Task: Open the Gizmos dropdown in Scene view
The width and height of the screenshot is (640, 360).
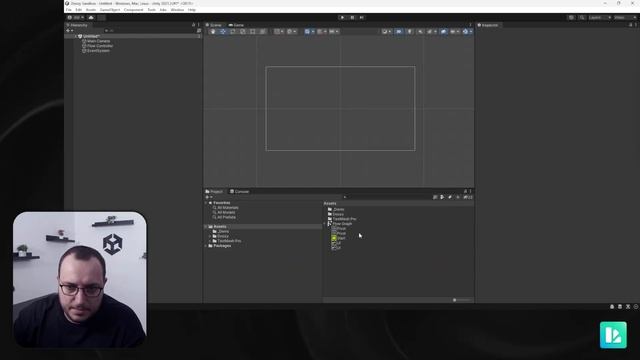Action: click(x=467, y=31)
